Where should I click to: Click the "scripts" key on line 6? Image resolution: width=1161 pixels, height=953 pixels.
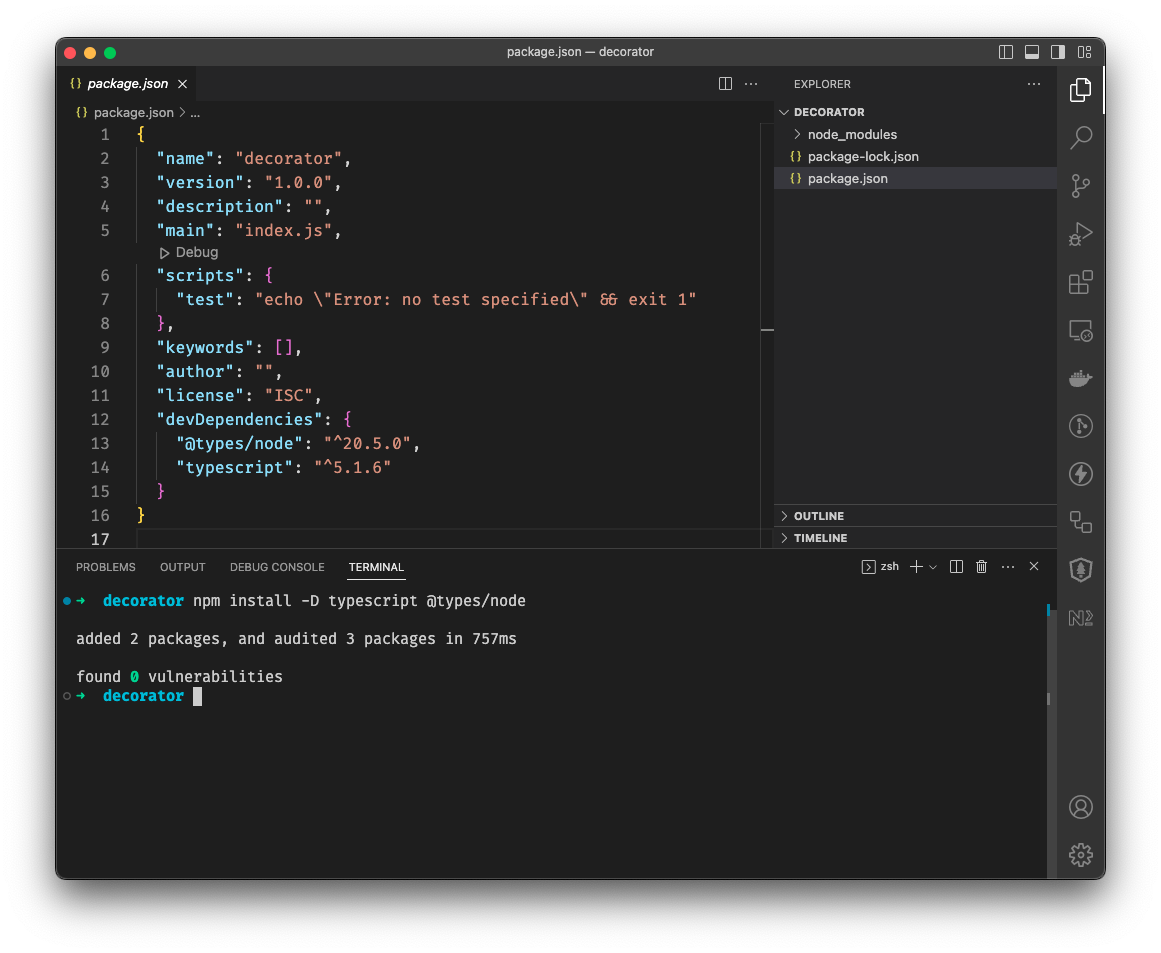(200, 275)
